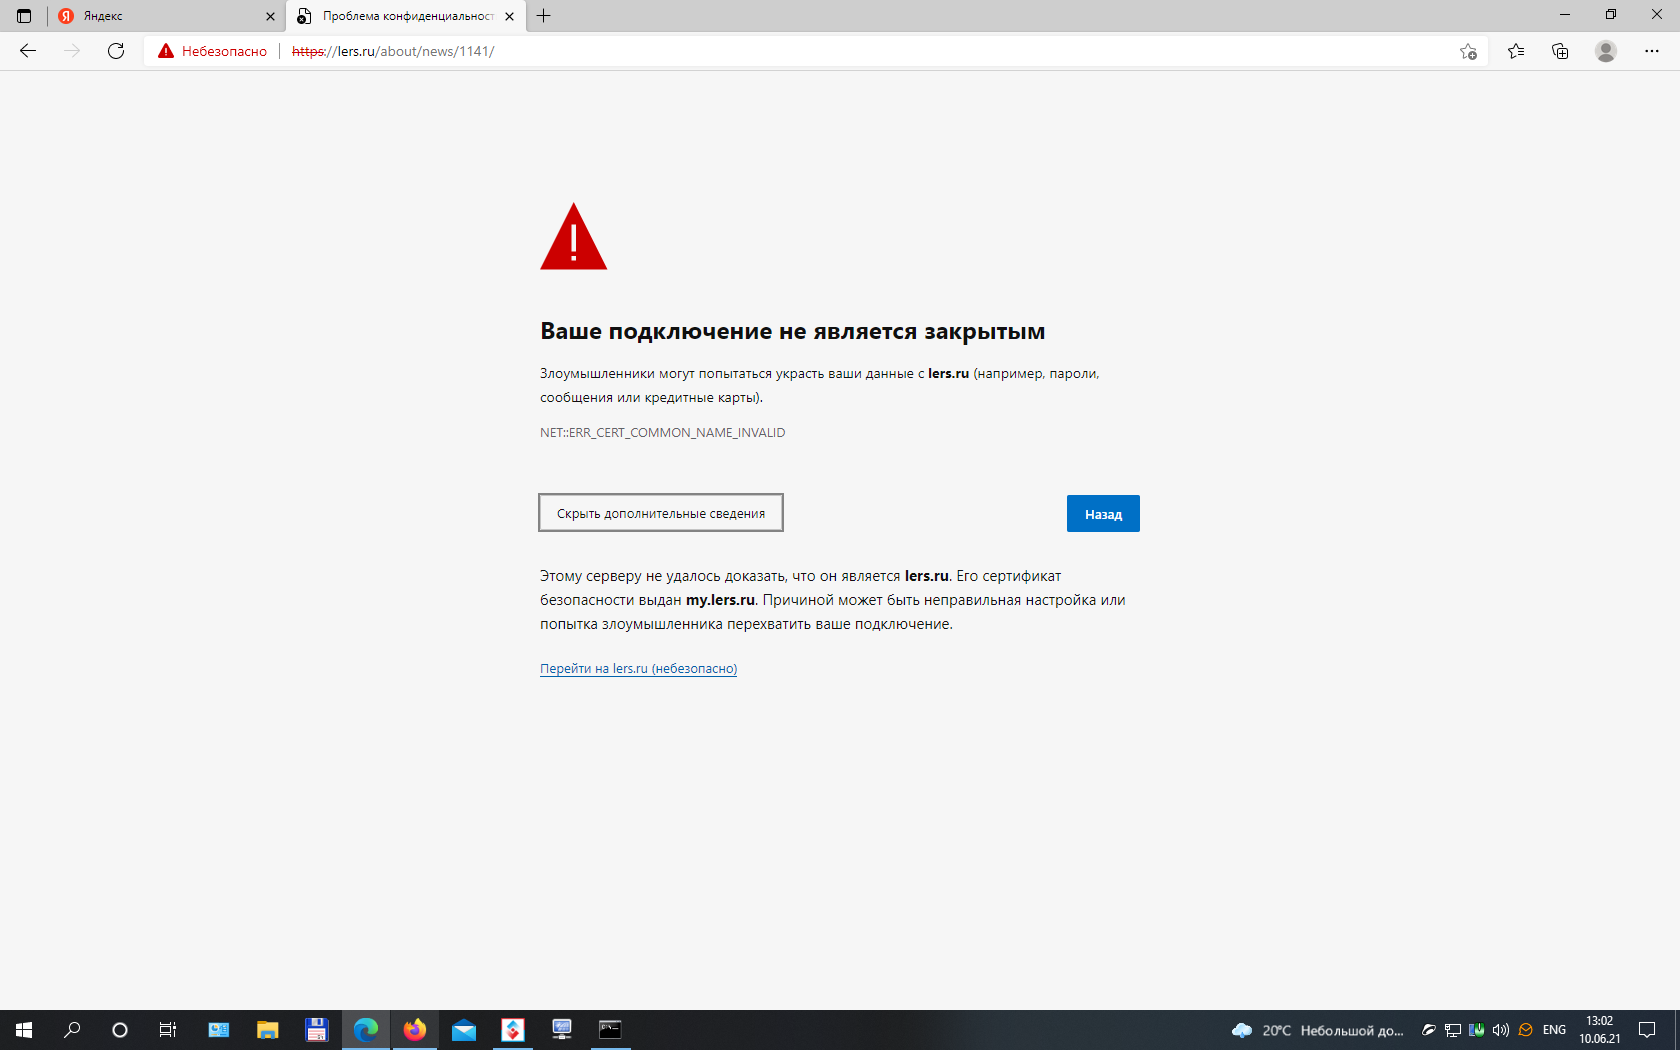Click the network tray icon

tap(1453, 1030)
